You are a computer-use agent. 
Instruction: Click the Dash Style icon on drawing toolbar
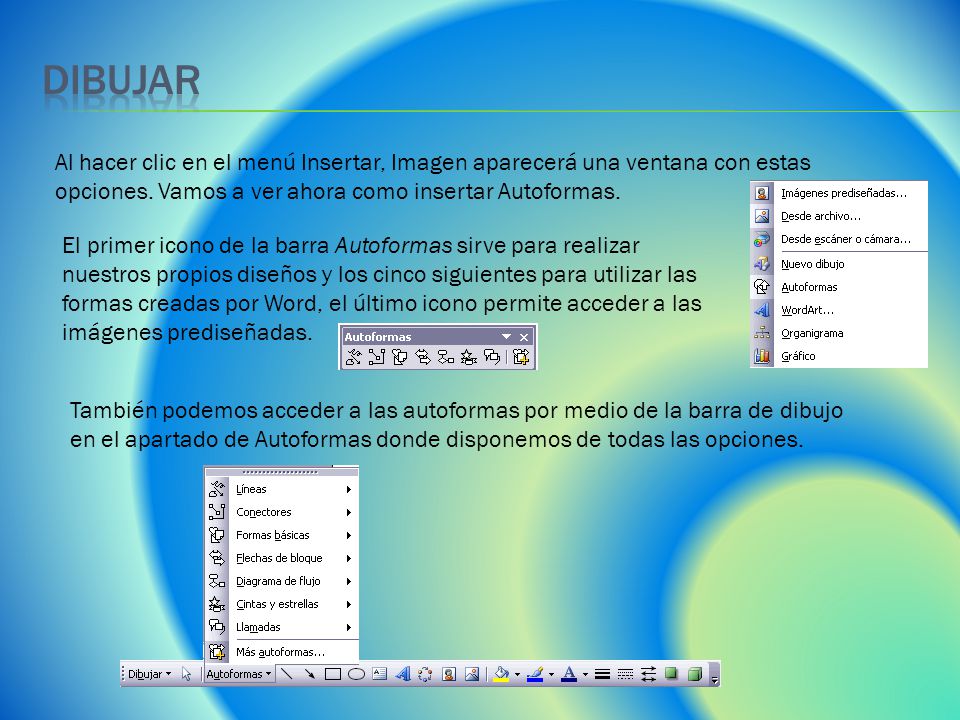point(626,674)
